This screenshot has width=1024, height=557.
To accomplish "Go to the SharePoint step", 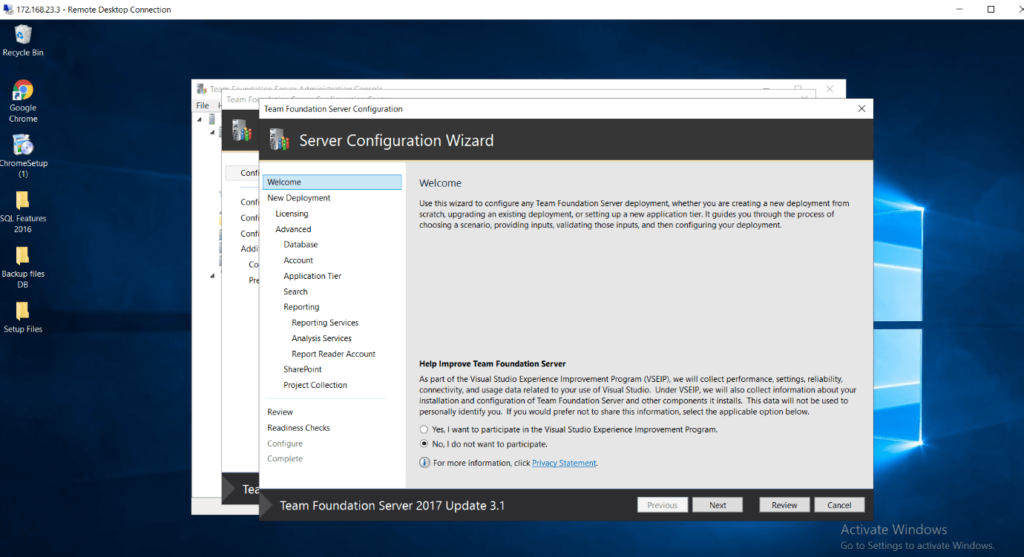I will [302, 369].
